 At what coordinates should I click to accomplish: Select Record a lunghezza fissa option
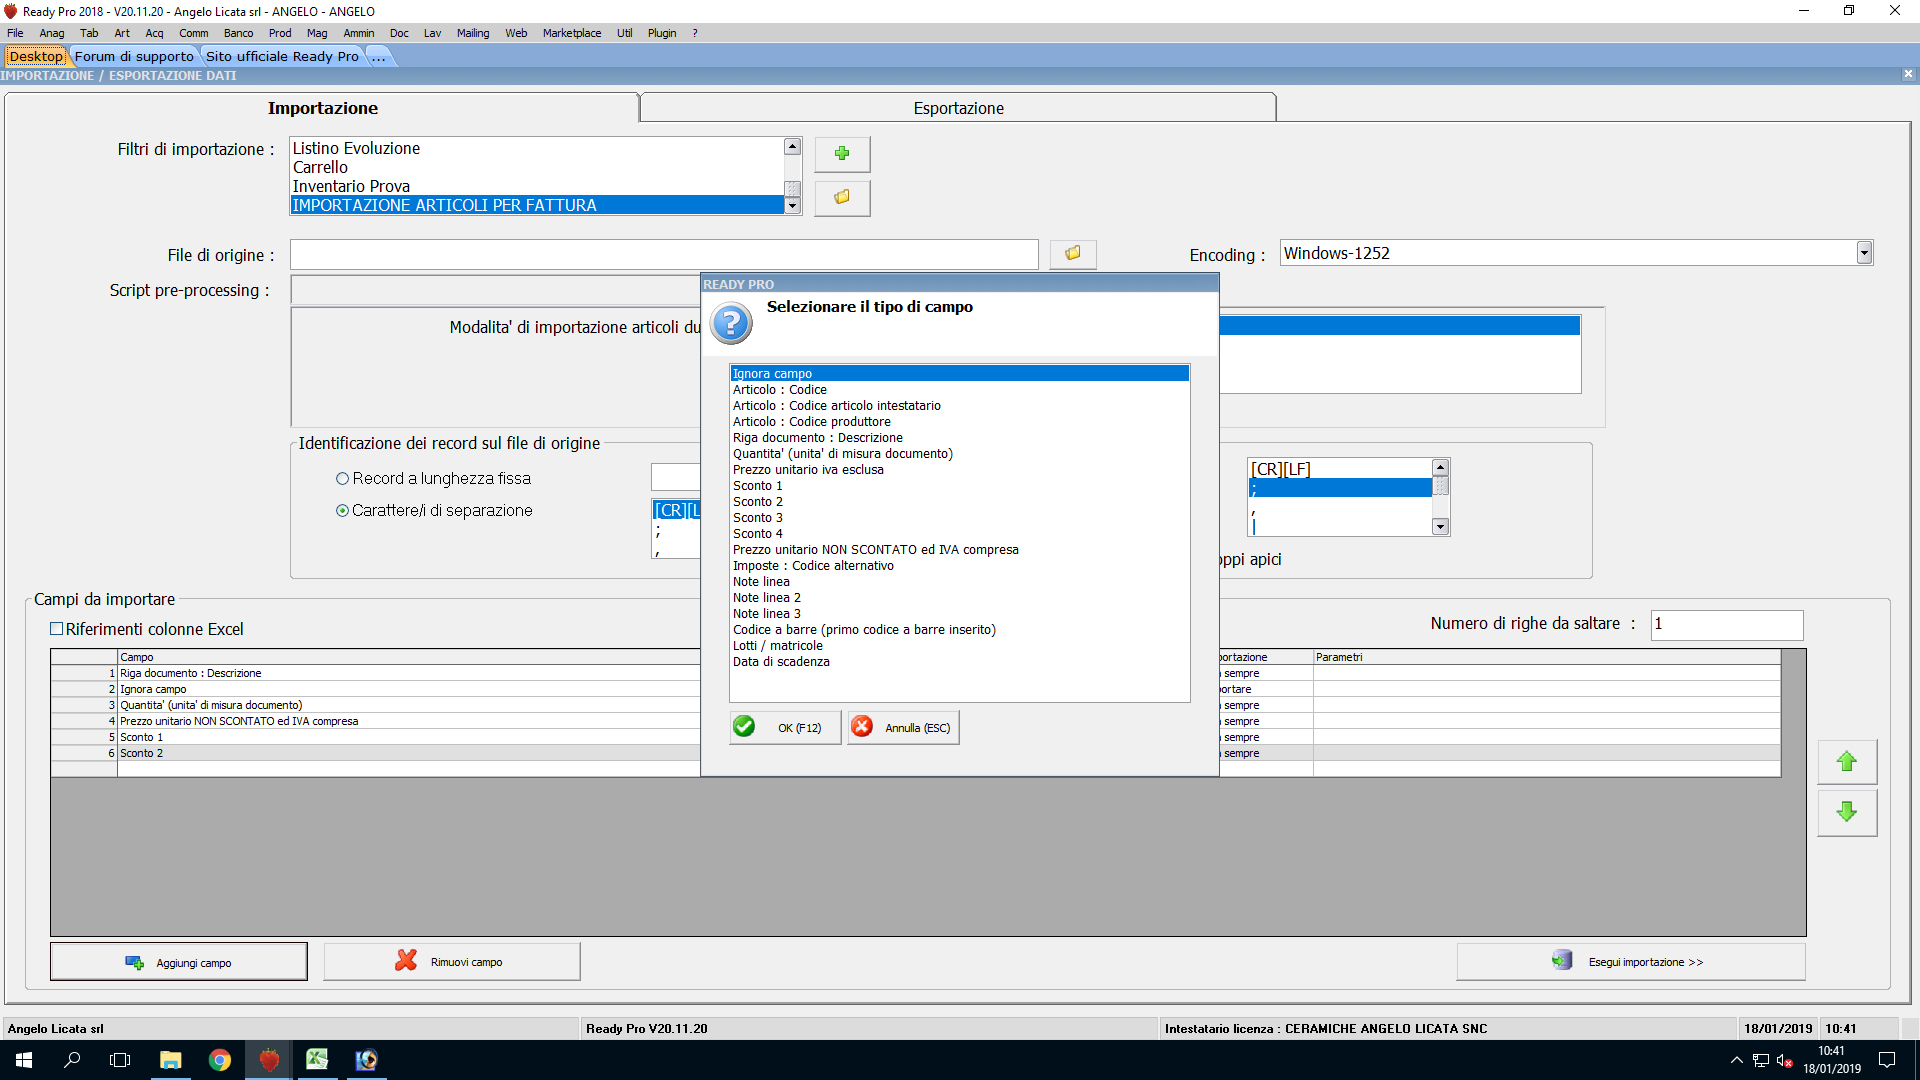pos(342,479)
